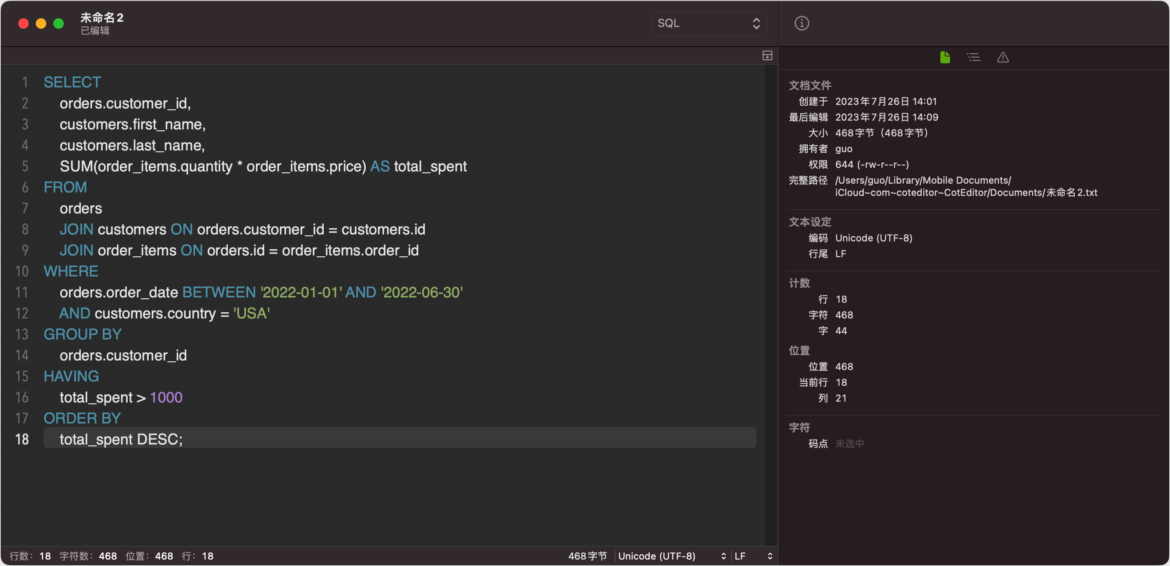Click the last edited time 14:09
The image size is (1170, 566).
point(926,117)
